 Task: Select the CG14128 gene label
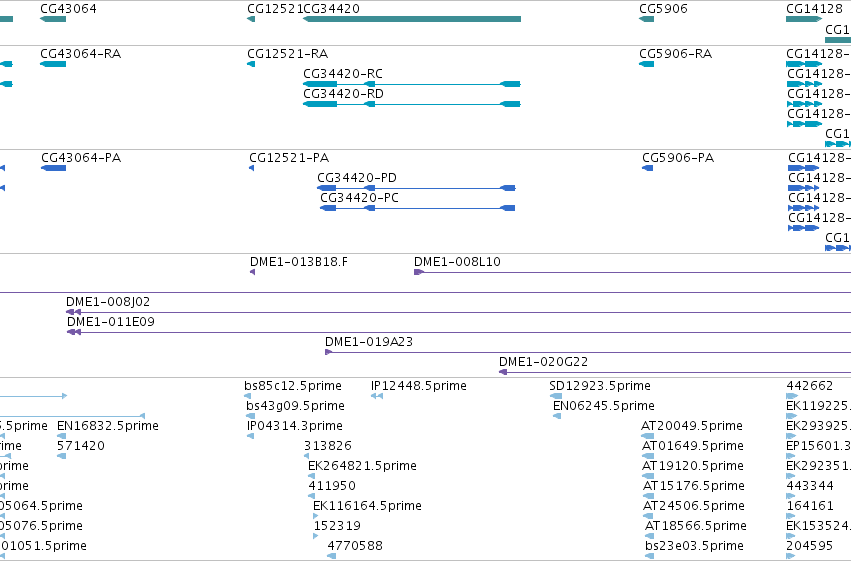tap(814, 9)
